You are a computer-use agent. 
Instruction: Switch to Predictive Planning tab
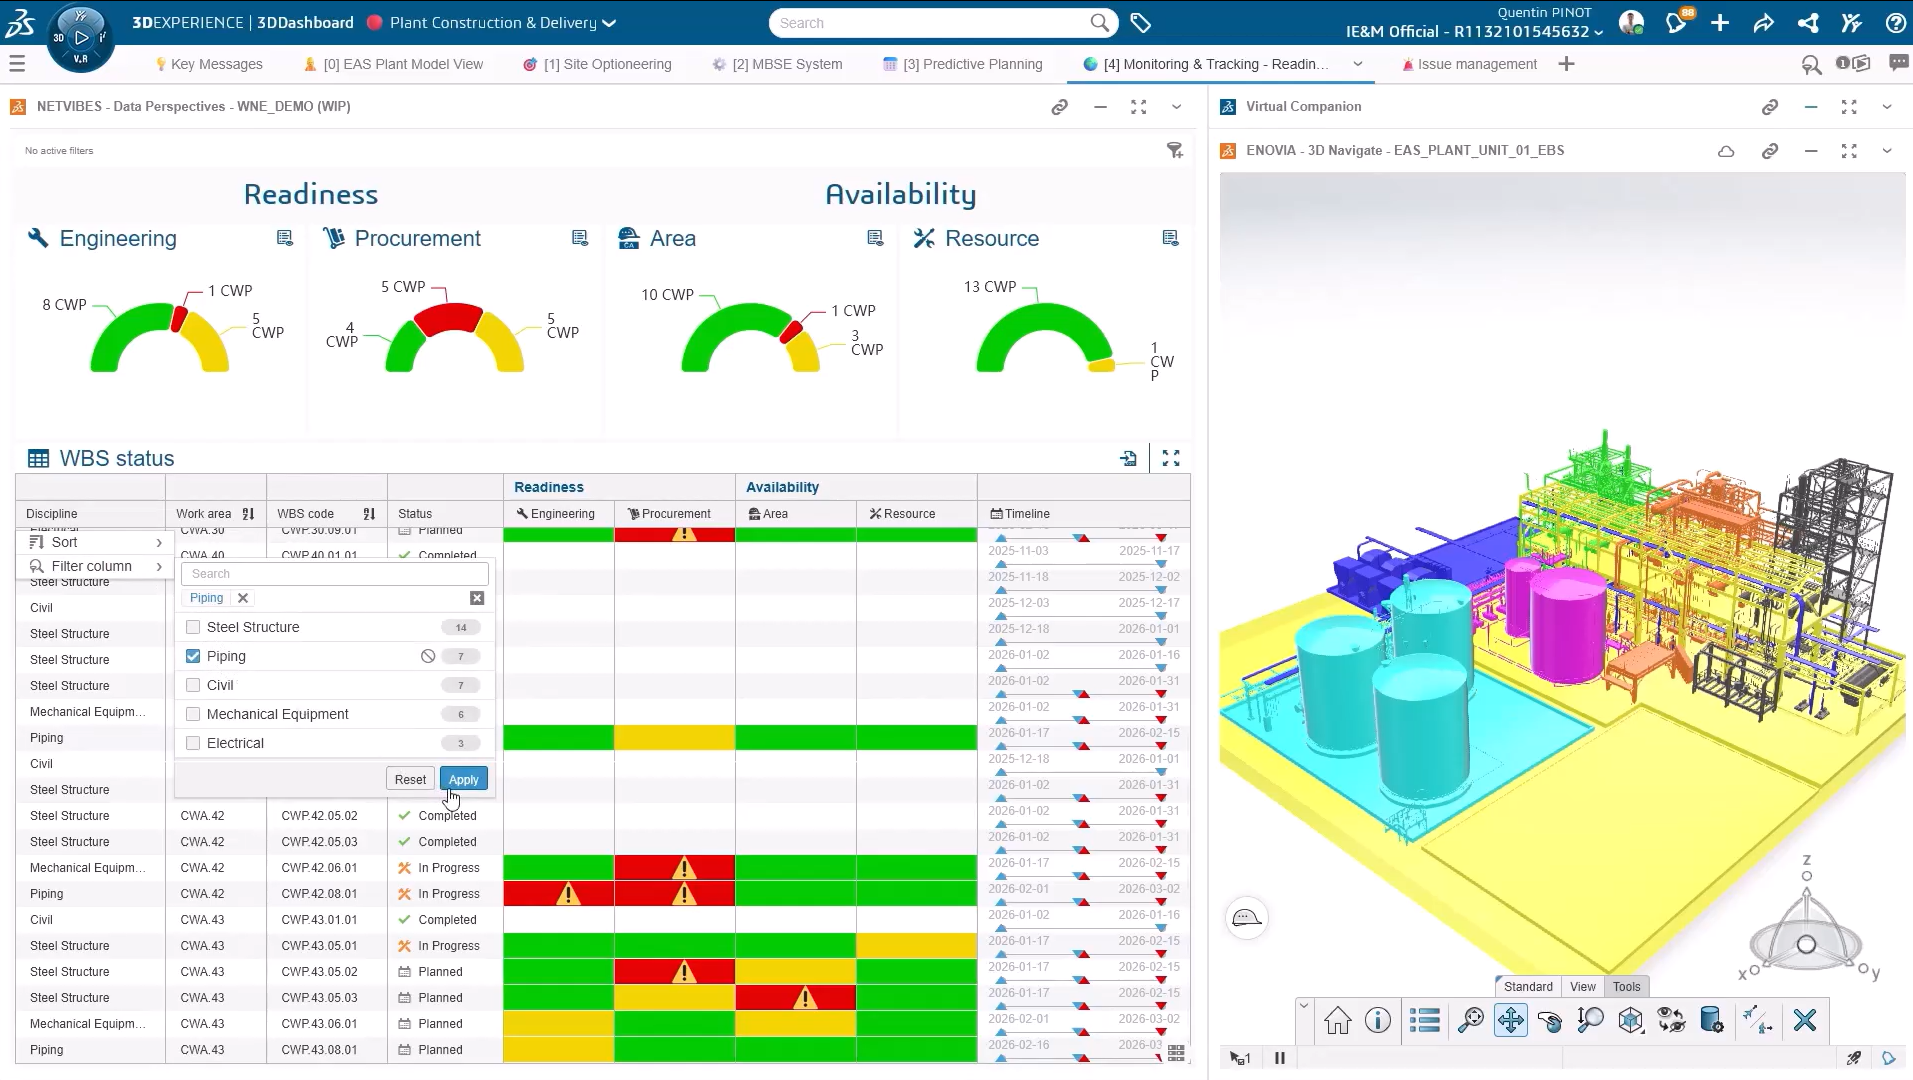pyautogui.click(x=971, y=64)
